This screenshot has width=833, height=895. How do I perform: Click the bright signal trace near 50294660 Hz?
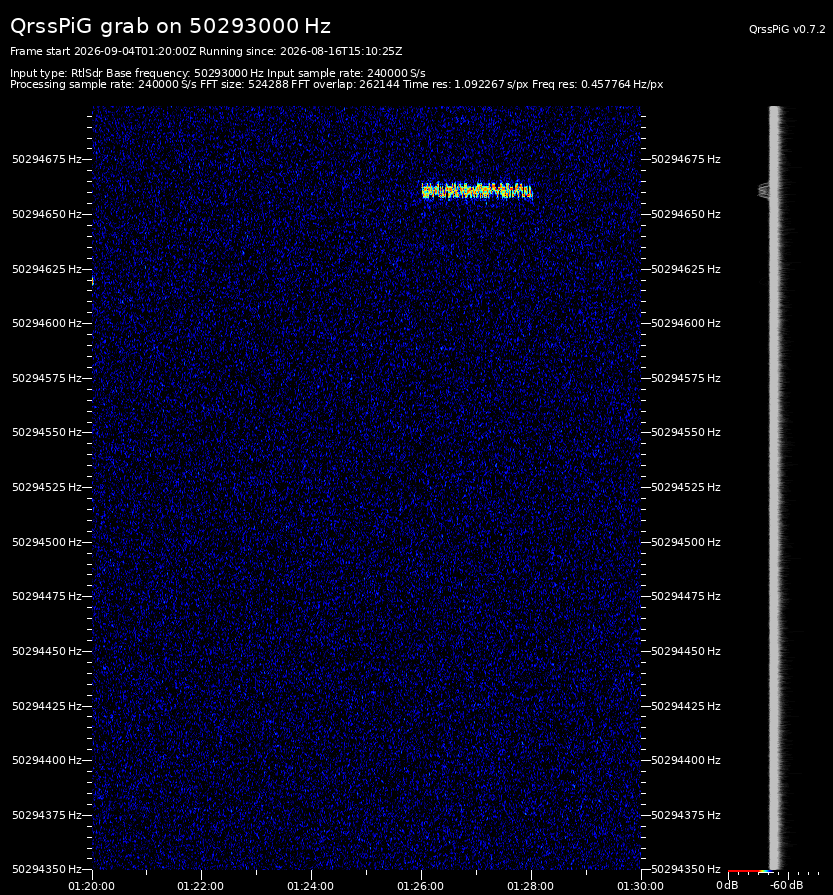click(477, 191)
